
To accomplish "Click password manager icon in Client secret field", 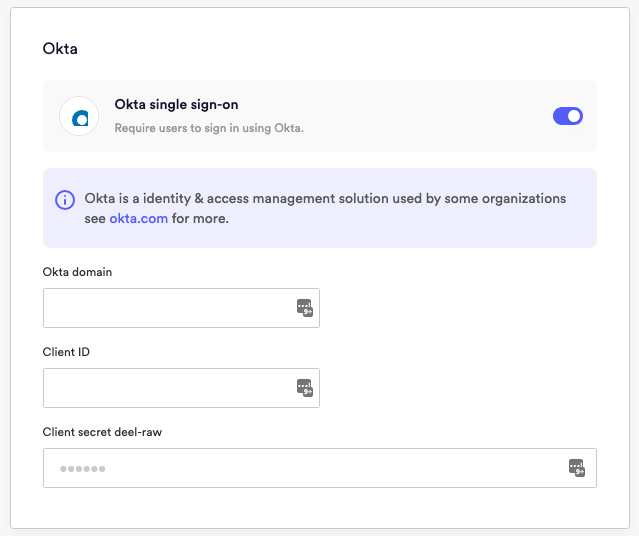I will 577,468.
